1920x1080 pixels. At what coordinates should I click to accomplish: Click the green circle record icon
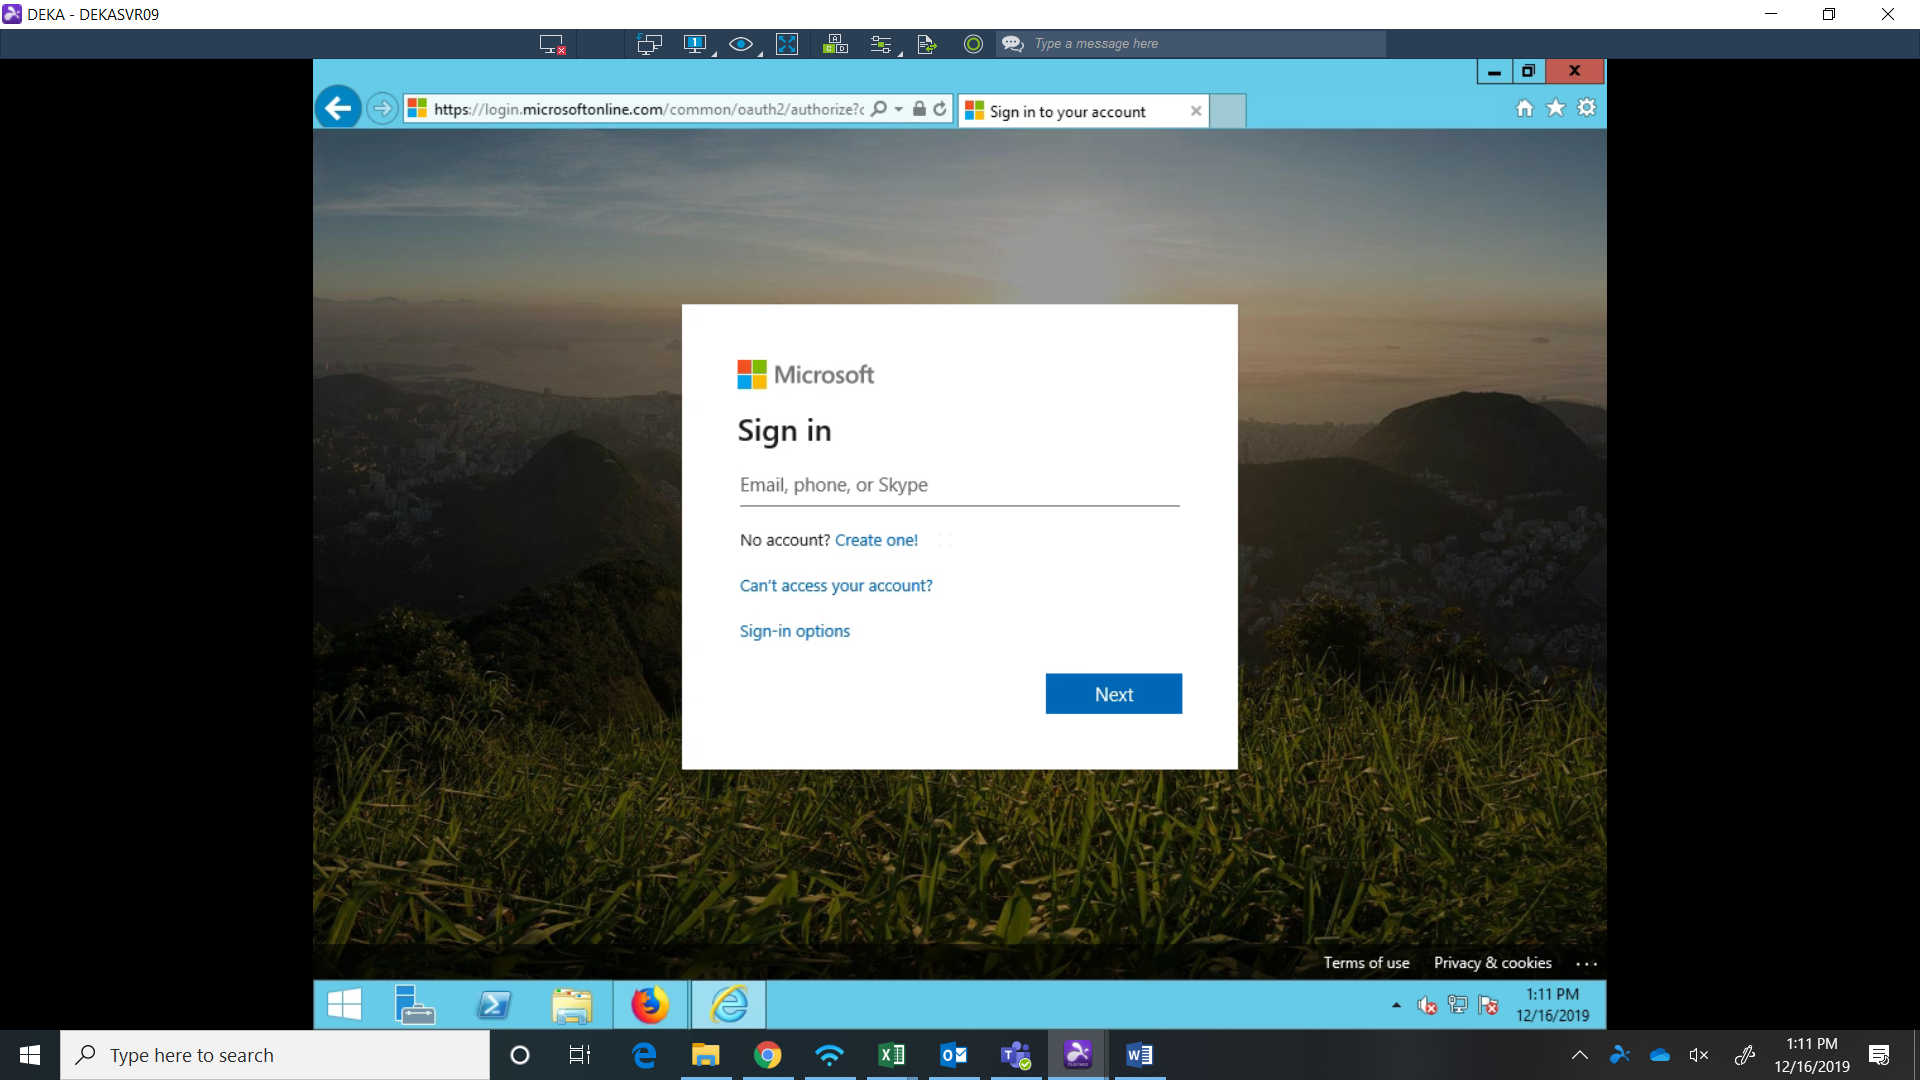point(973,44)
